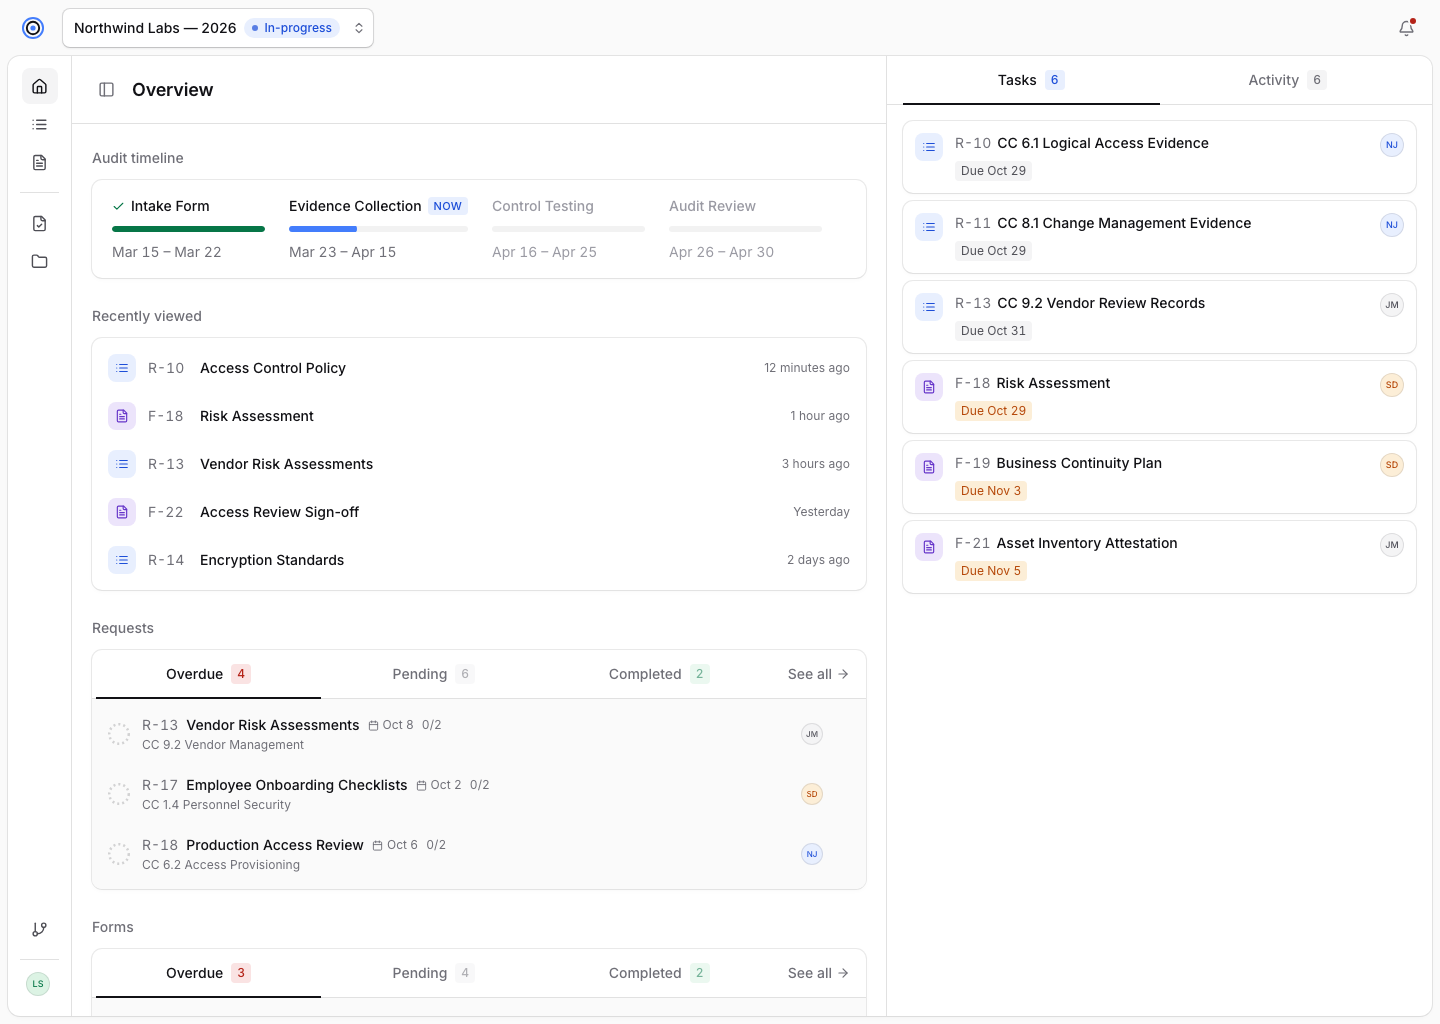Click the F-18 Risk Assessment recent icon
This screenshot has width=1440, height=1024.
tap(122, 416)
